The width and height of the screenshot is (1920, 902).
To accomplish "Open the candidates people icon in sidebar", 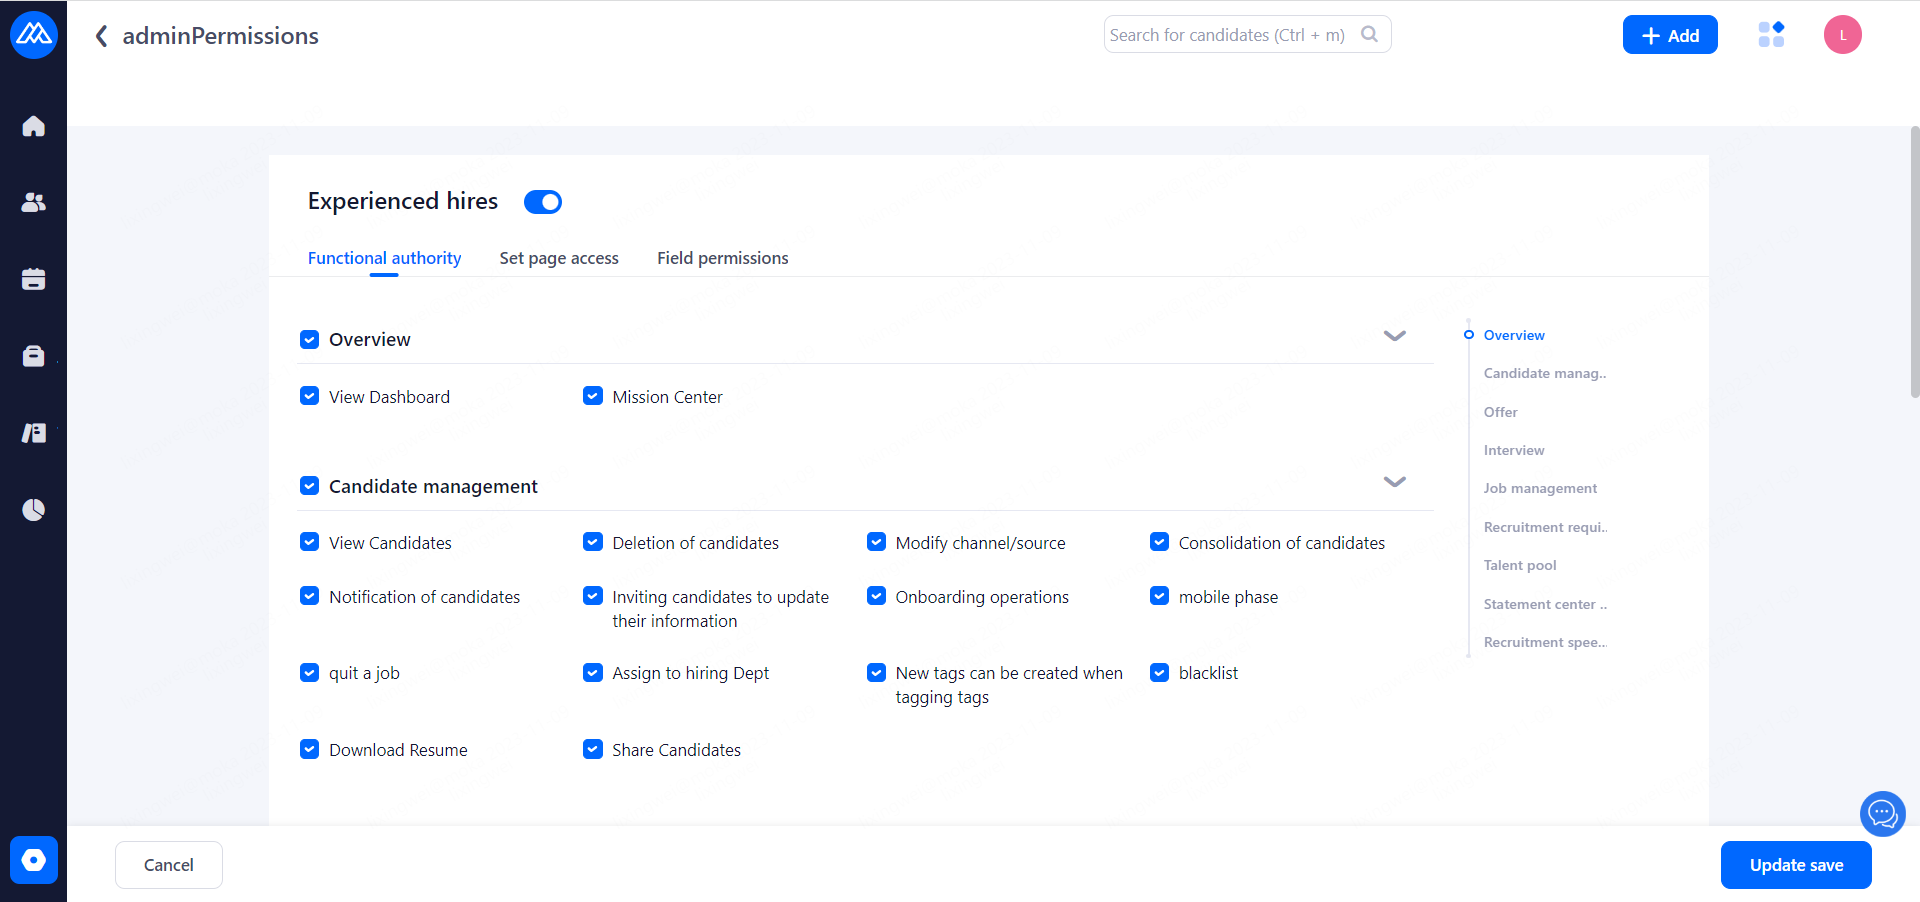I will tap(33, 203).
